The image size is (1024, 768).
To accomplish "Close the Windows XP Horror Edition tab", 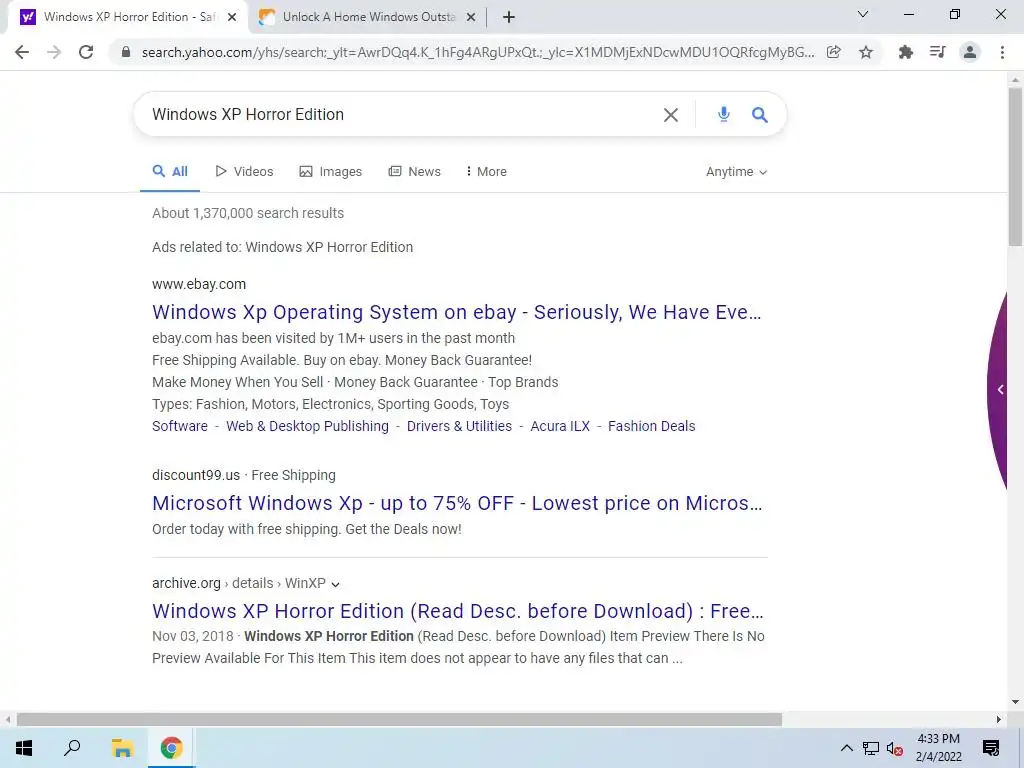I will pos(232,17).
